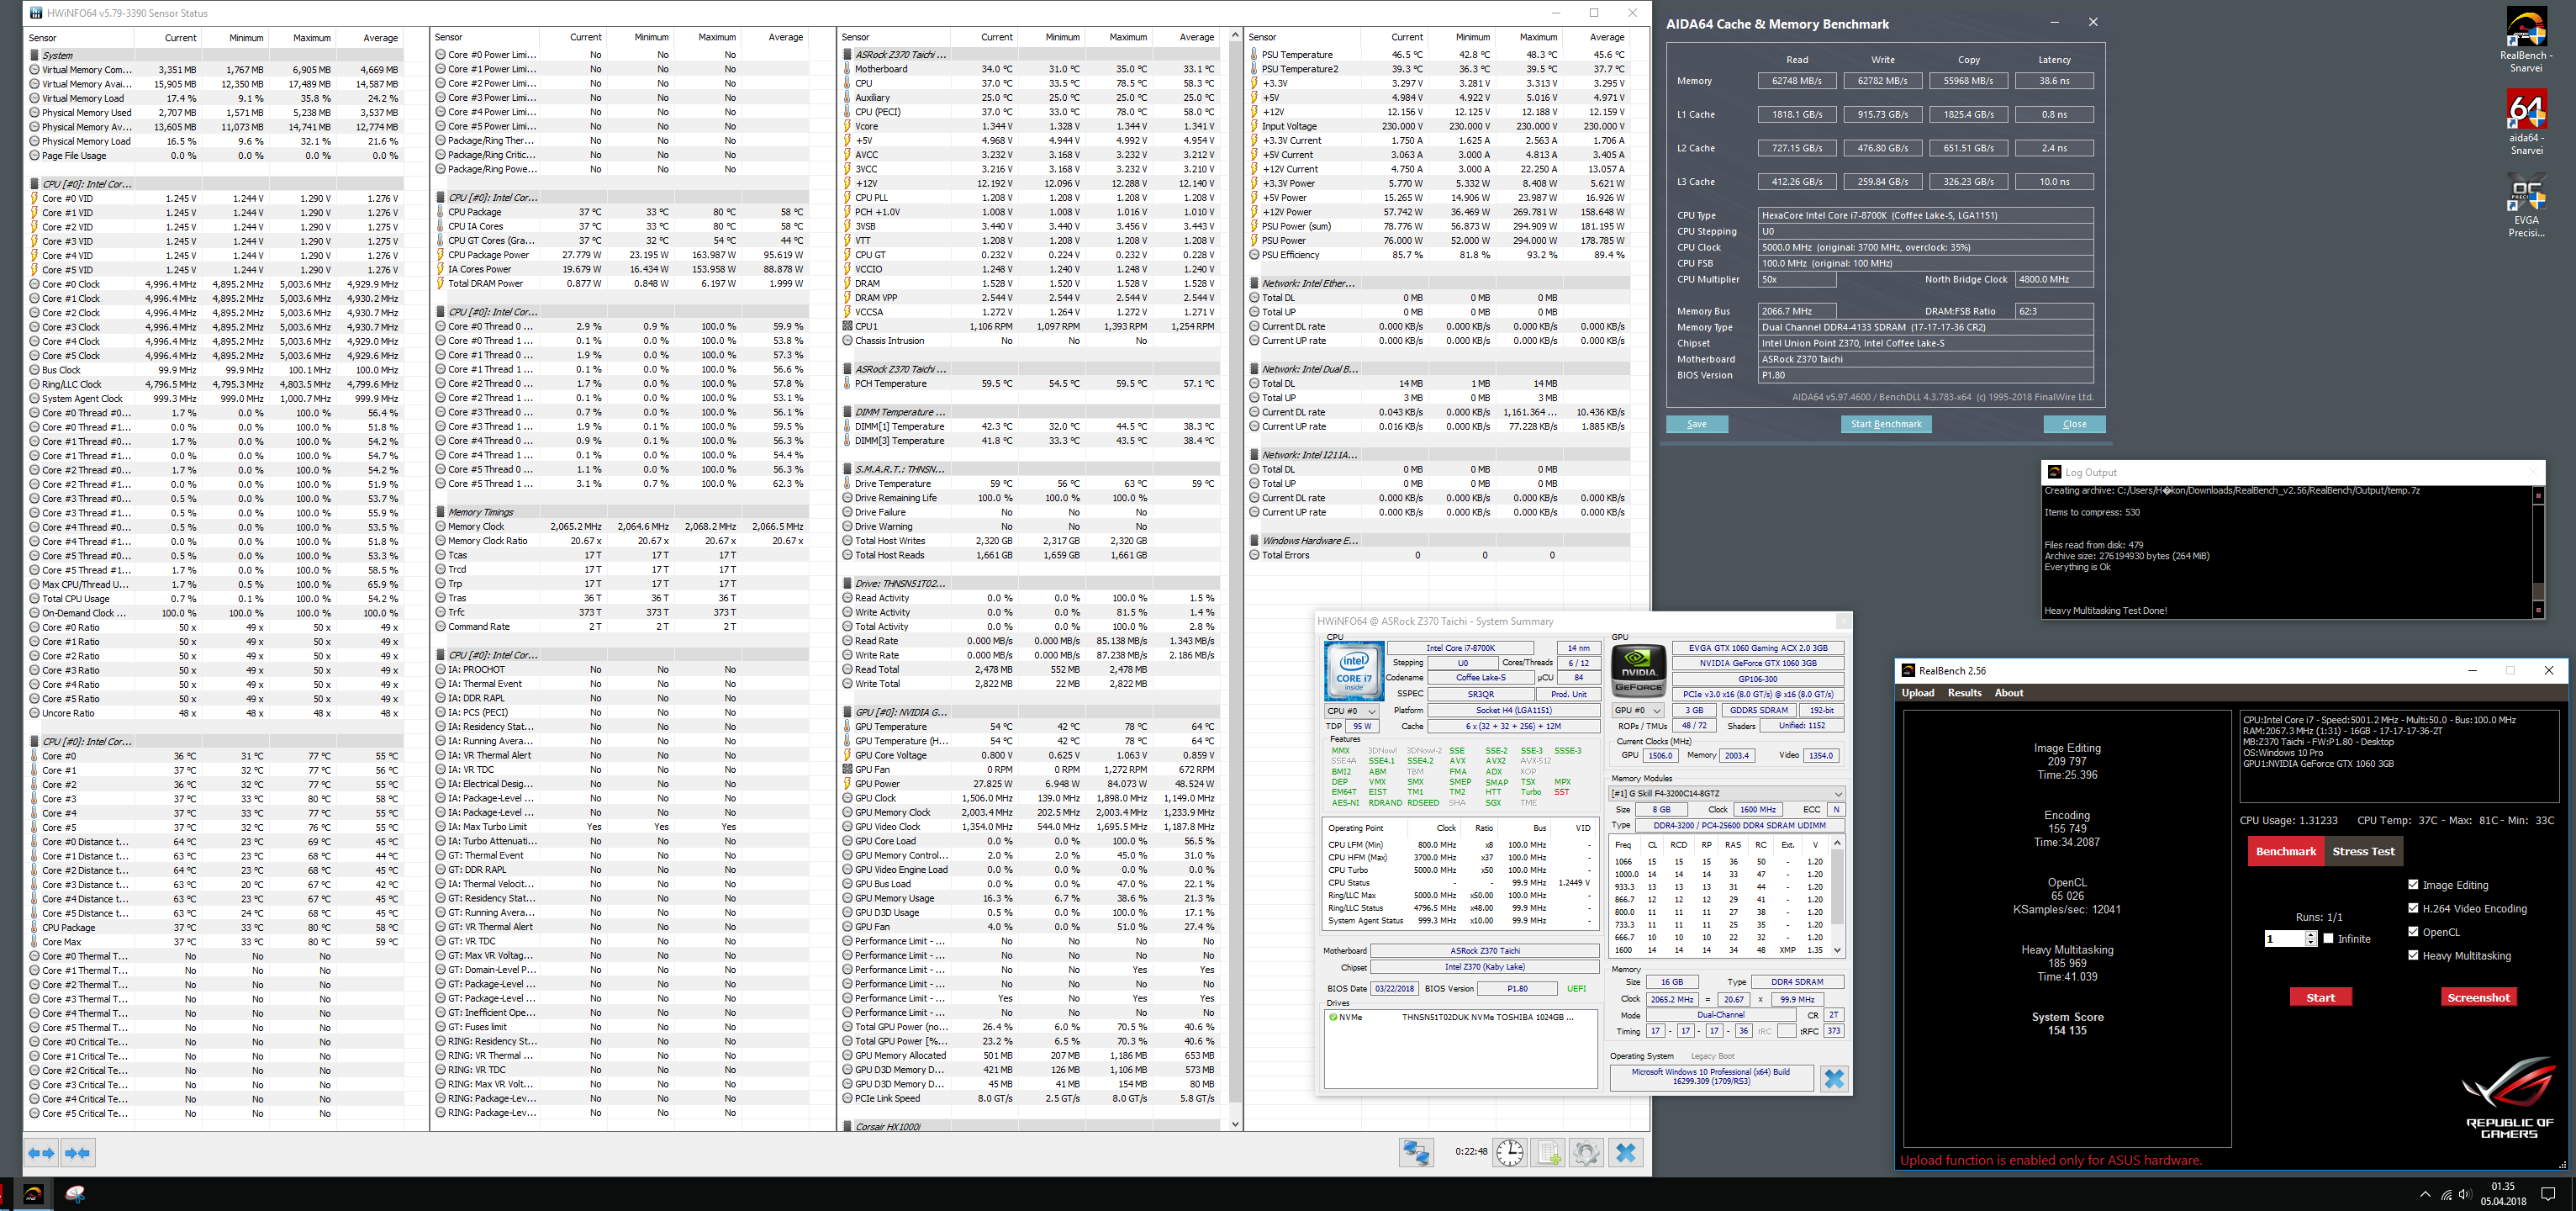
Task: Open the About menu in RealBench
Action: [x=2008, y=692]
